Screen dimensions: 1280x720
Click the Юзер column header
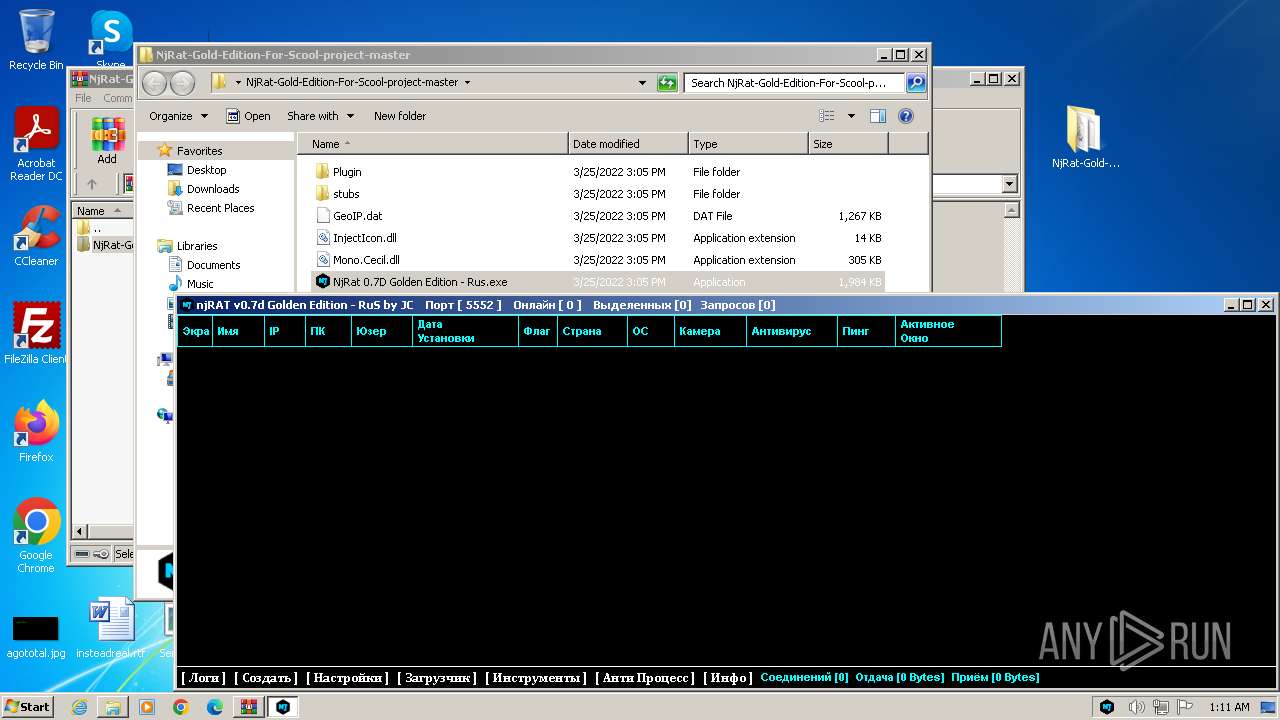tap(382, 331)
